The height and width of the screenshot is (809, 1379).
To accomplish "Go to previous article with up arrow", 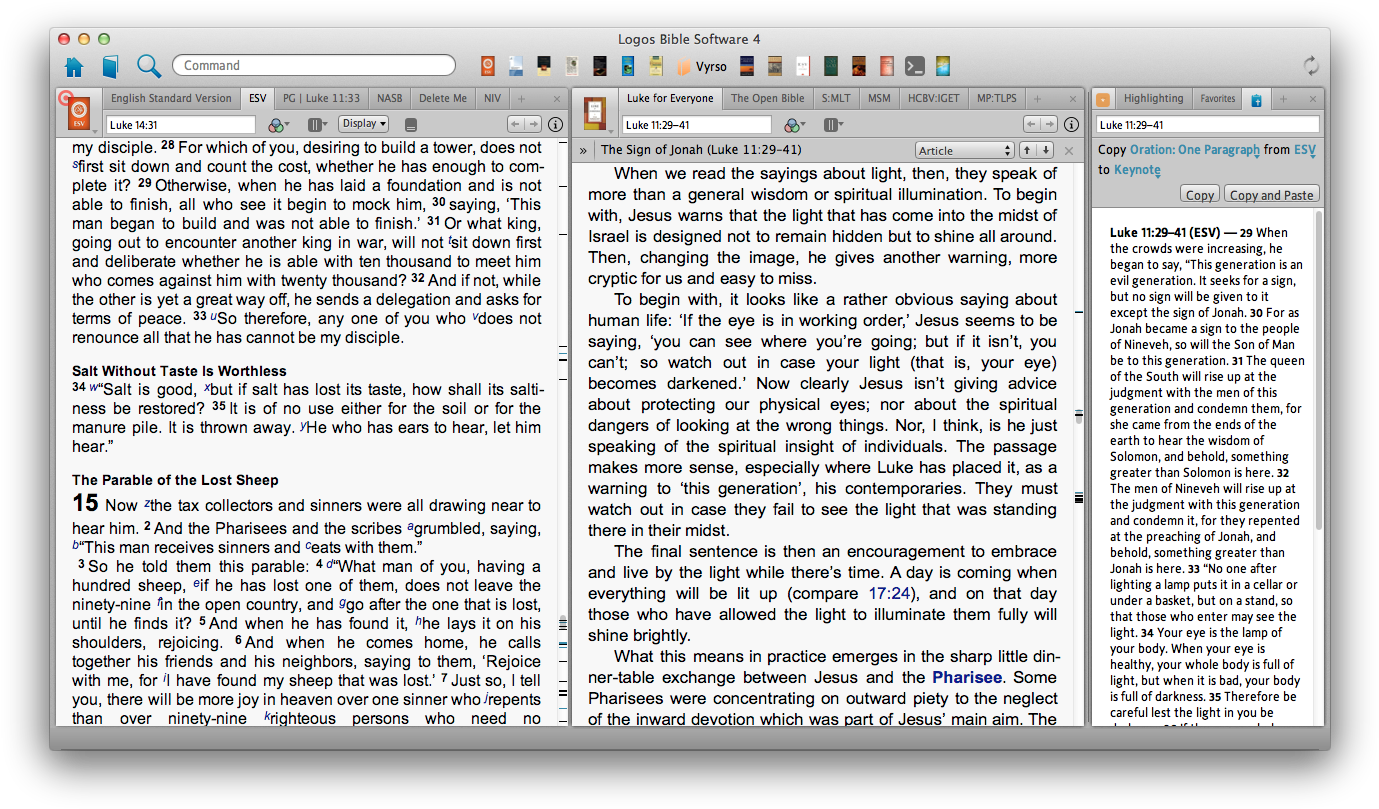I will (1026, 151).
